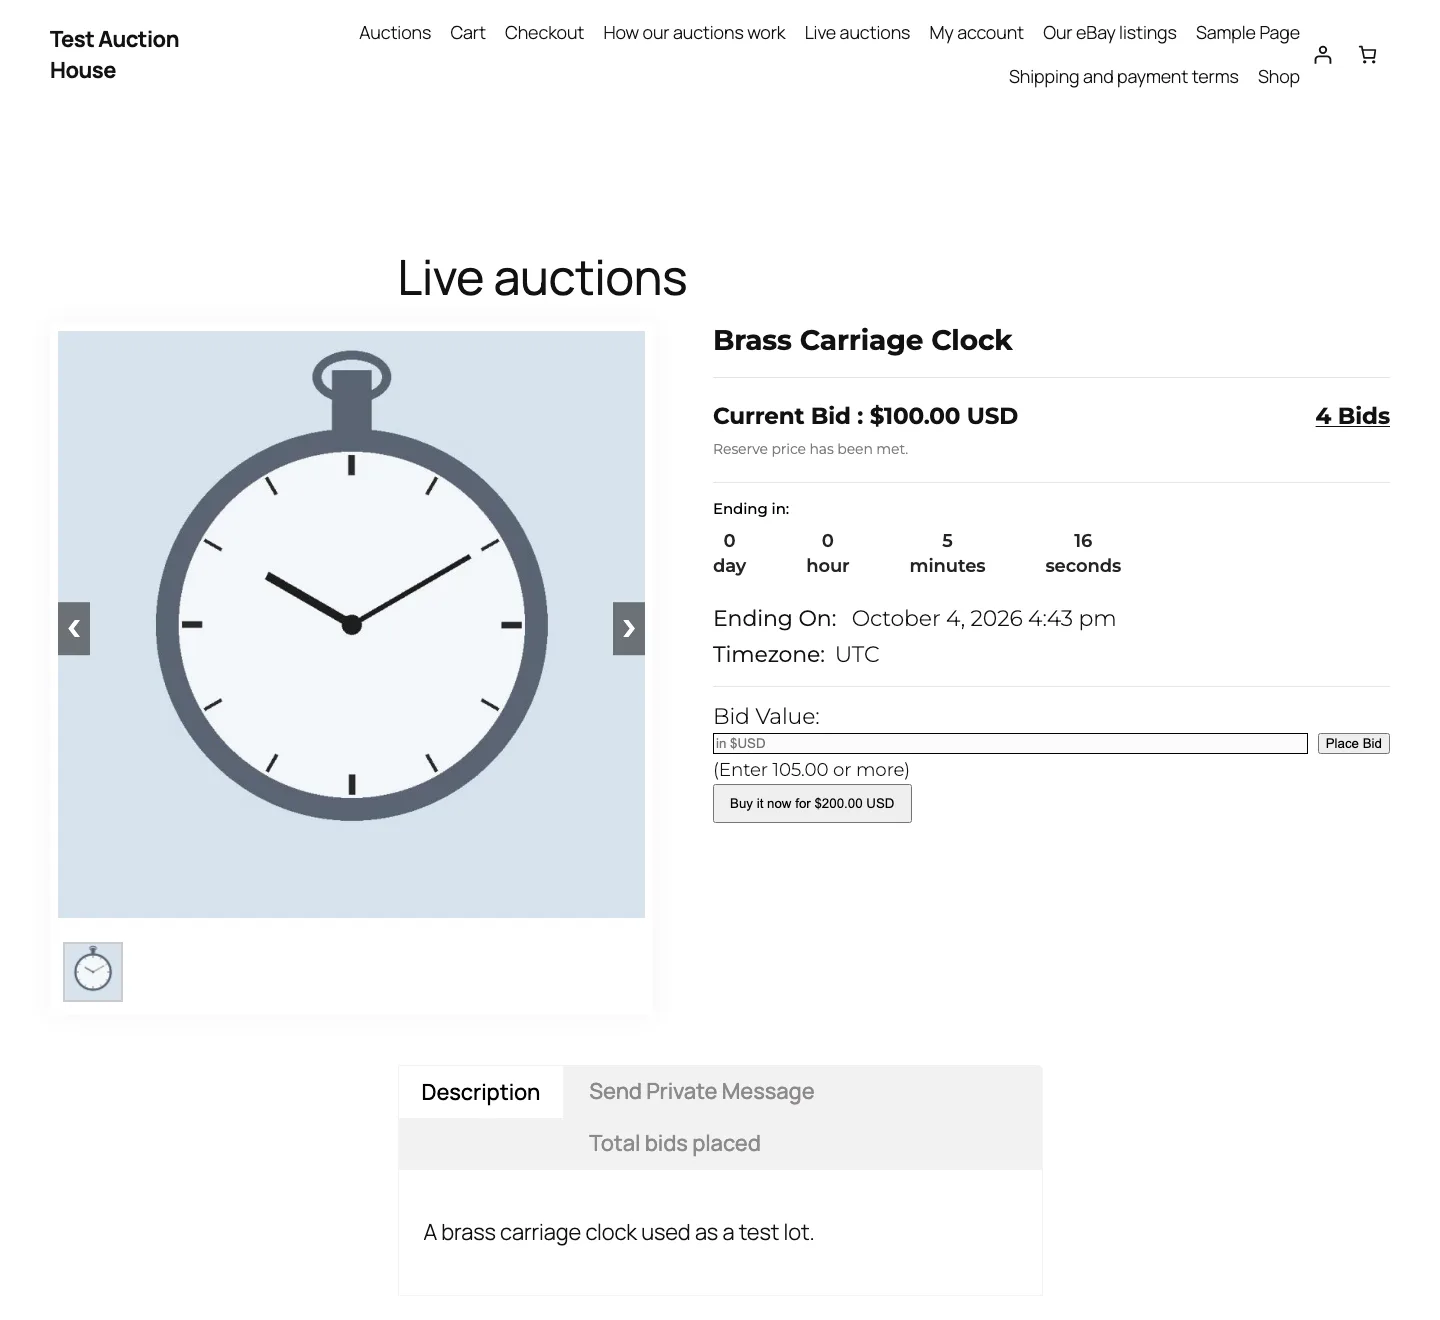Click the Live auctions page heading
Screen dimensions: 1440x1320
click(542, 278)
